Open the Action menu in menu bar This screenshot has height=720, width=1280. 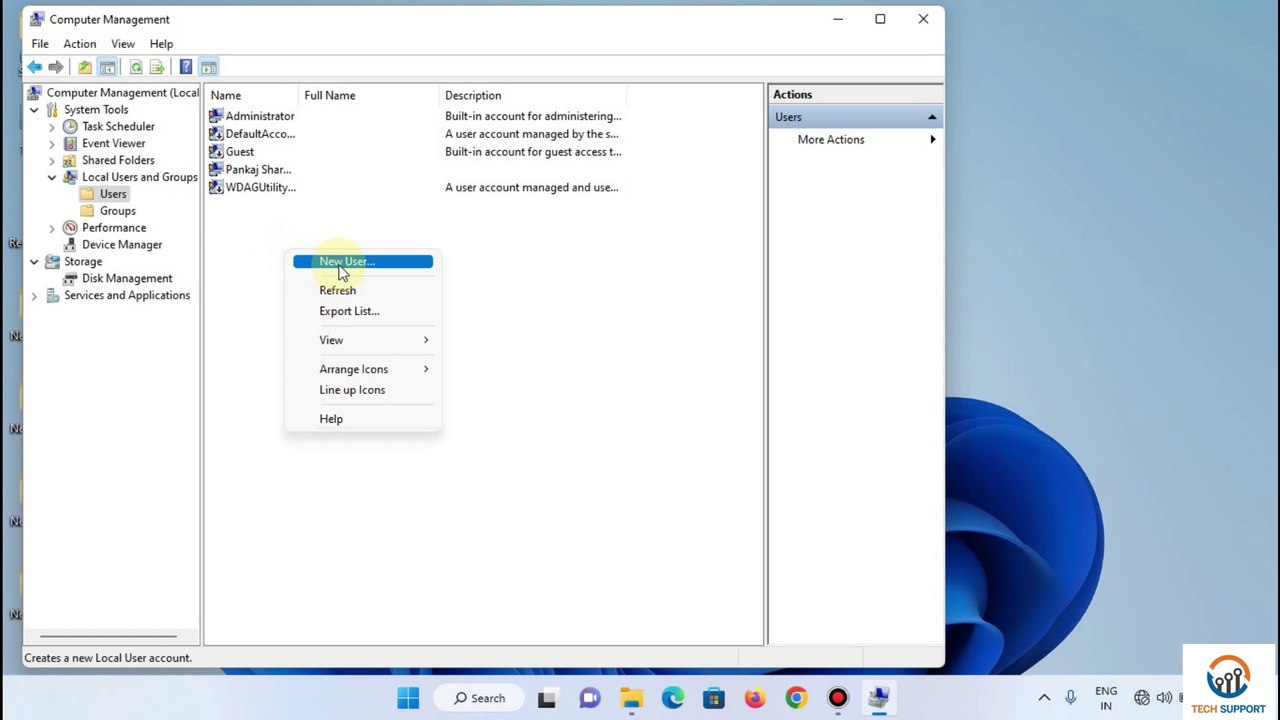click(80, 44)
